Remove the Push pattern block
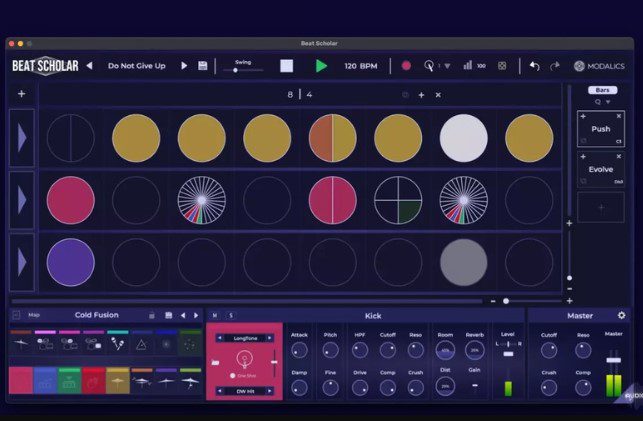The width and height of the screenshot is (643, 421). 619,116
